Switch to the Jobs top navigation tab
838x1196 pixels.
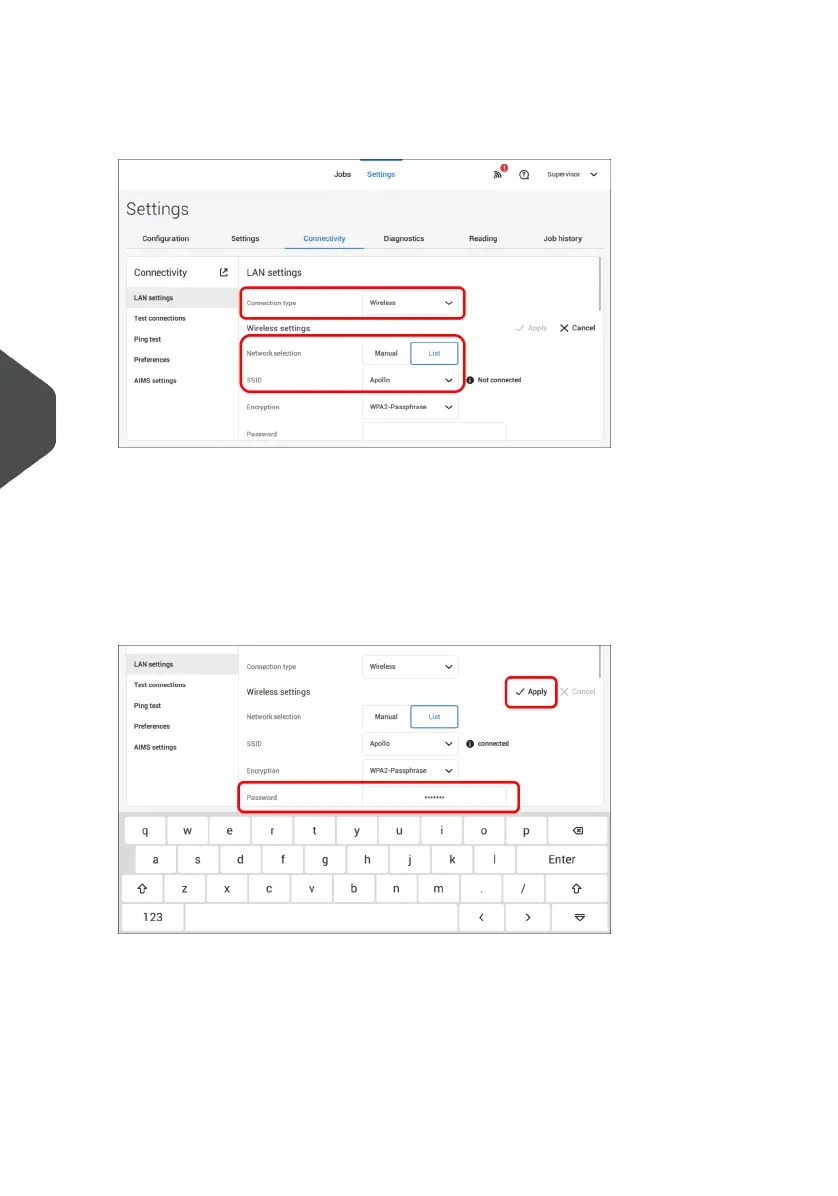[342, 175]
